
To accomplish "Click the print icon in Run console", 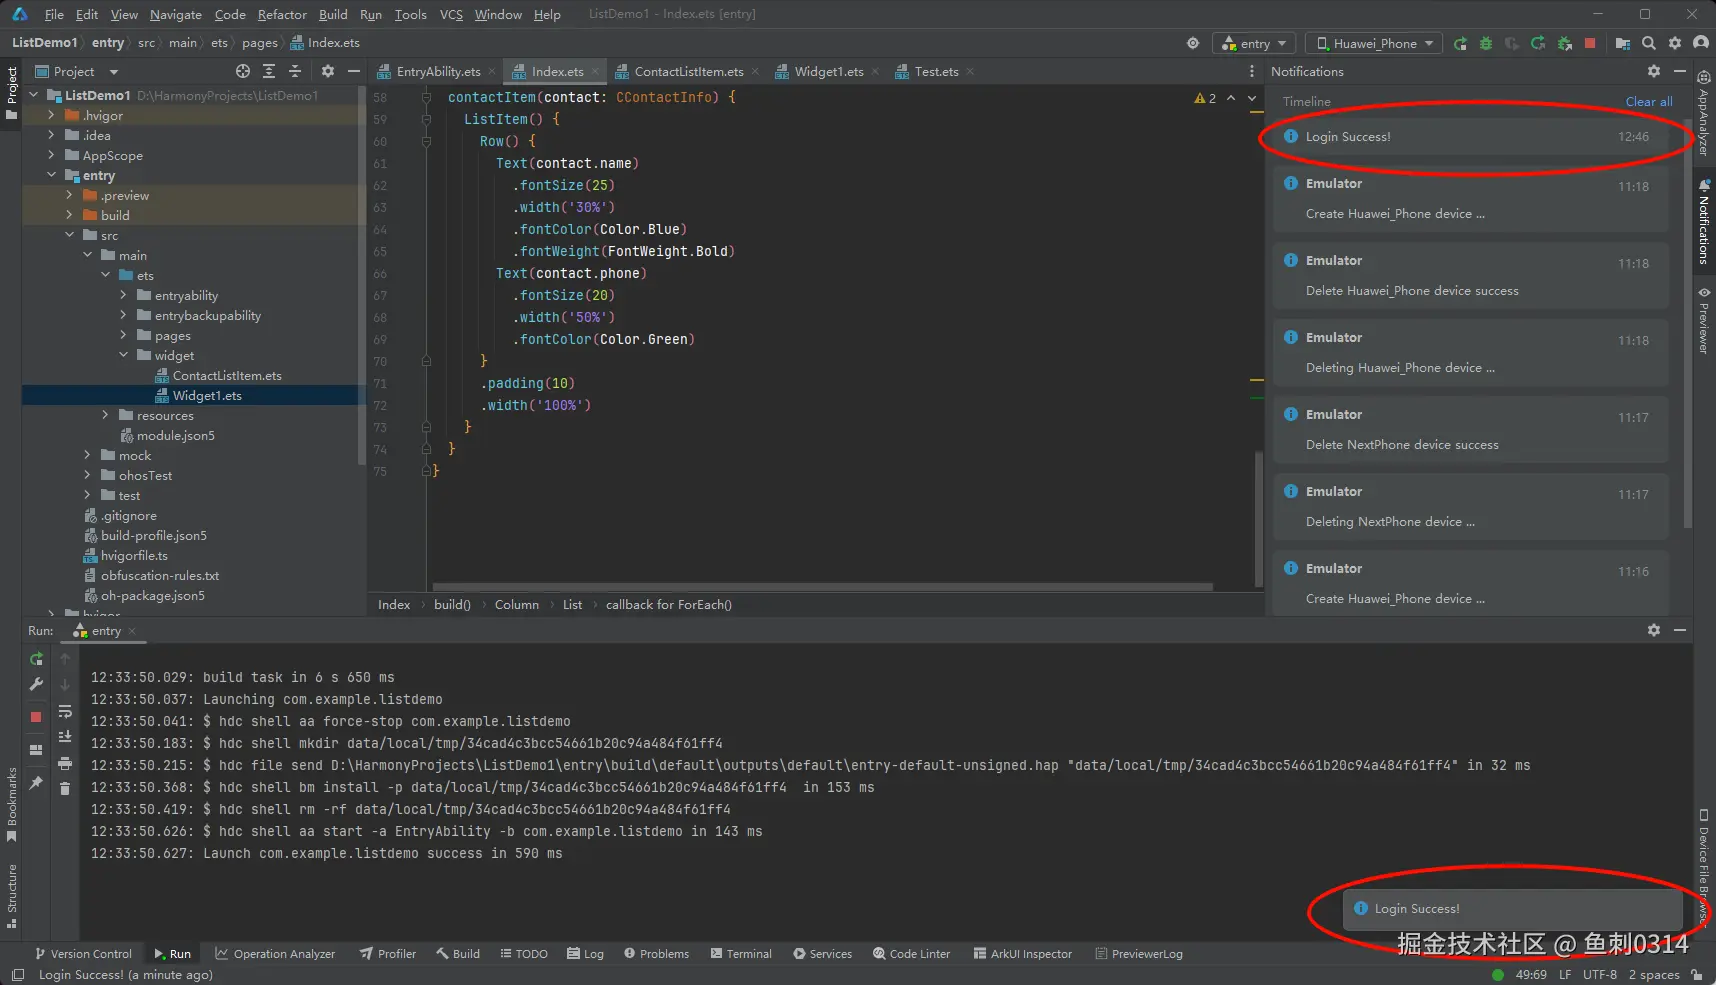I will click(65, 763).
